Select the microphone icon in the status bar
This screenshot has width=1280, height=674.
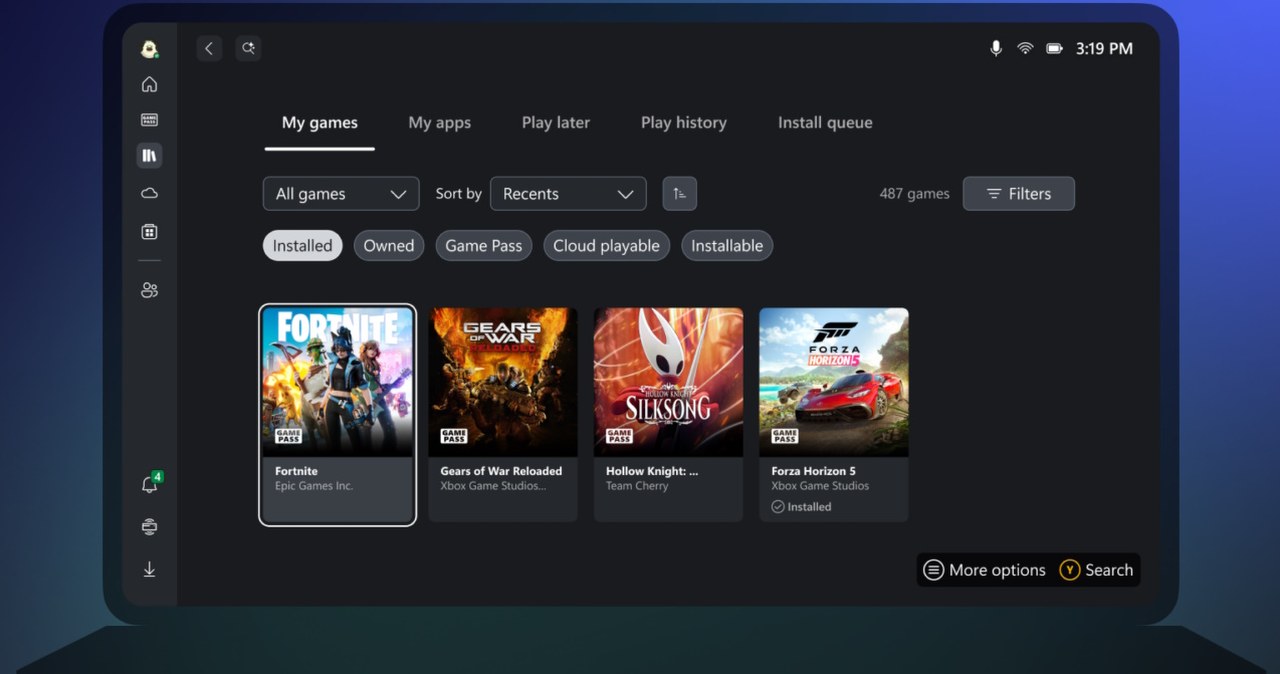click(x=996, y=48)
